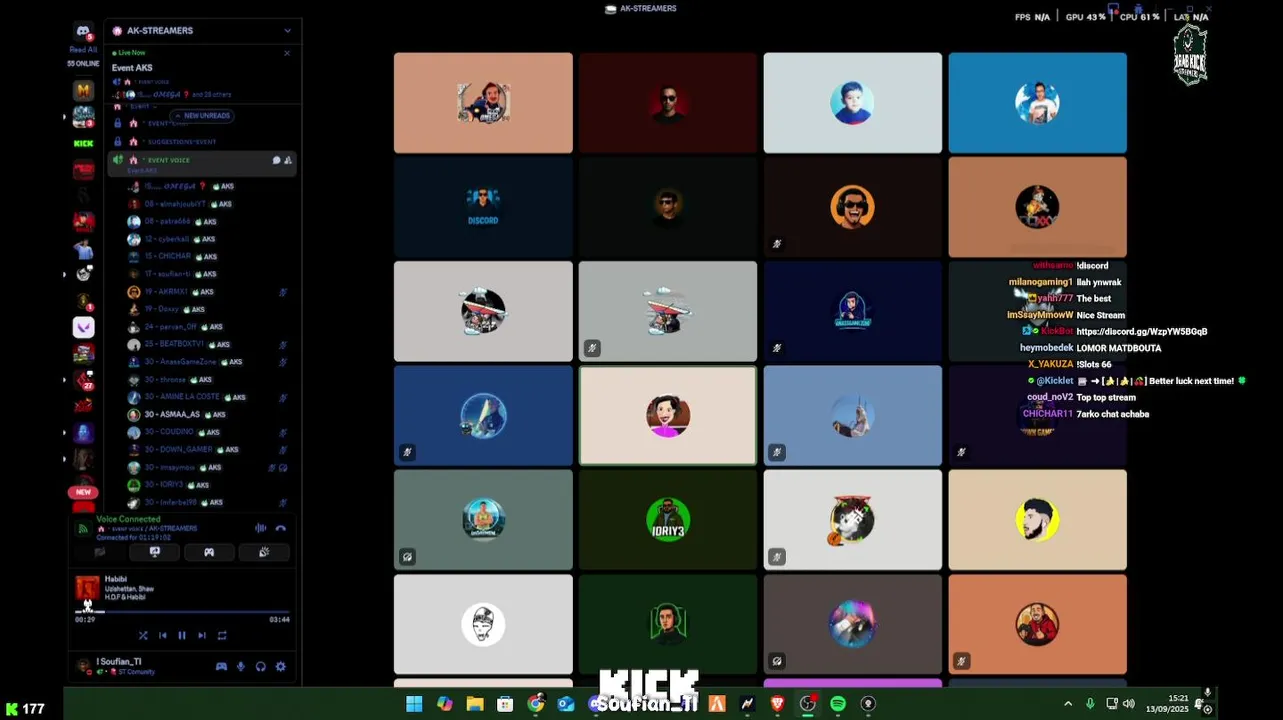
Task: Show hidden system tray icons
Action: click(x=1068, y=704)
